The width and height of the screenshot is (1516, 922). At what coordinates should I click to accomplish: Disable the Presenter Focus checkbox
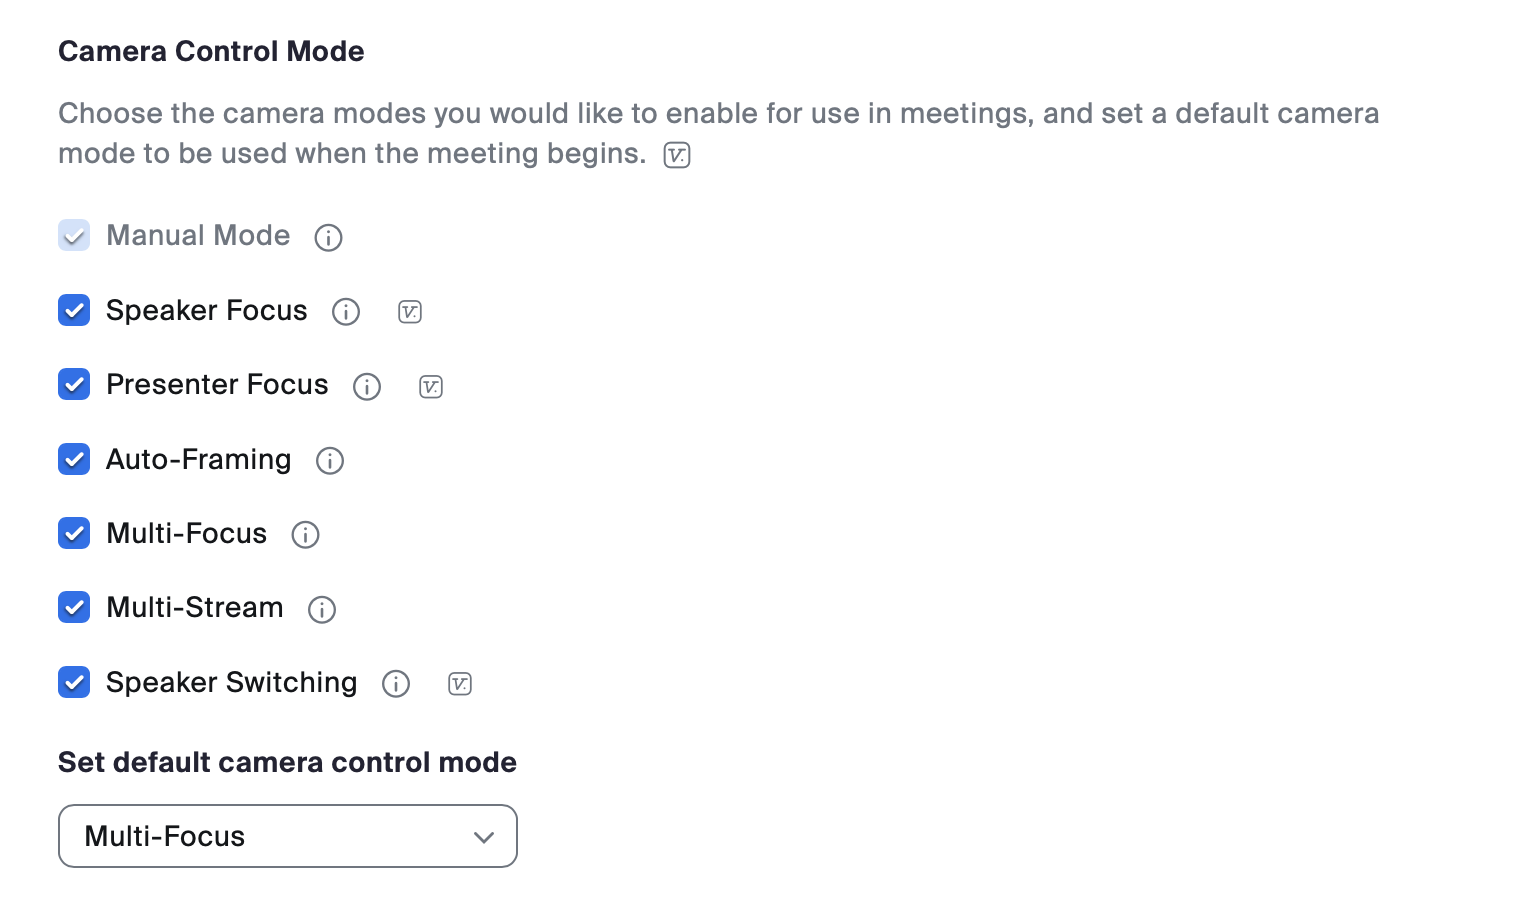click(74, 384)
